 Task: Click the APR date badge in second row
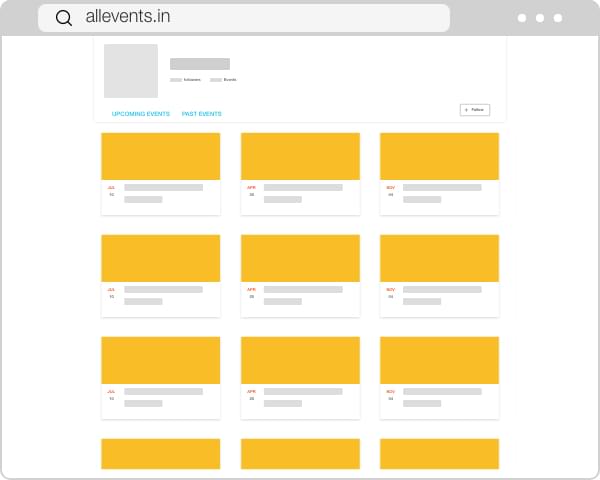point(252,293)
